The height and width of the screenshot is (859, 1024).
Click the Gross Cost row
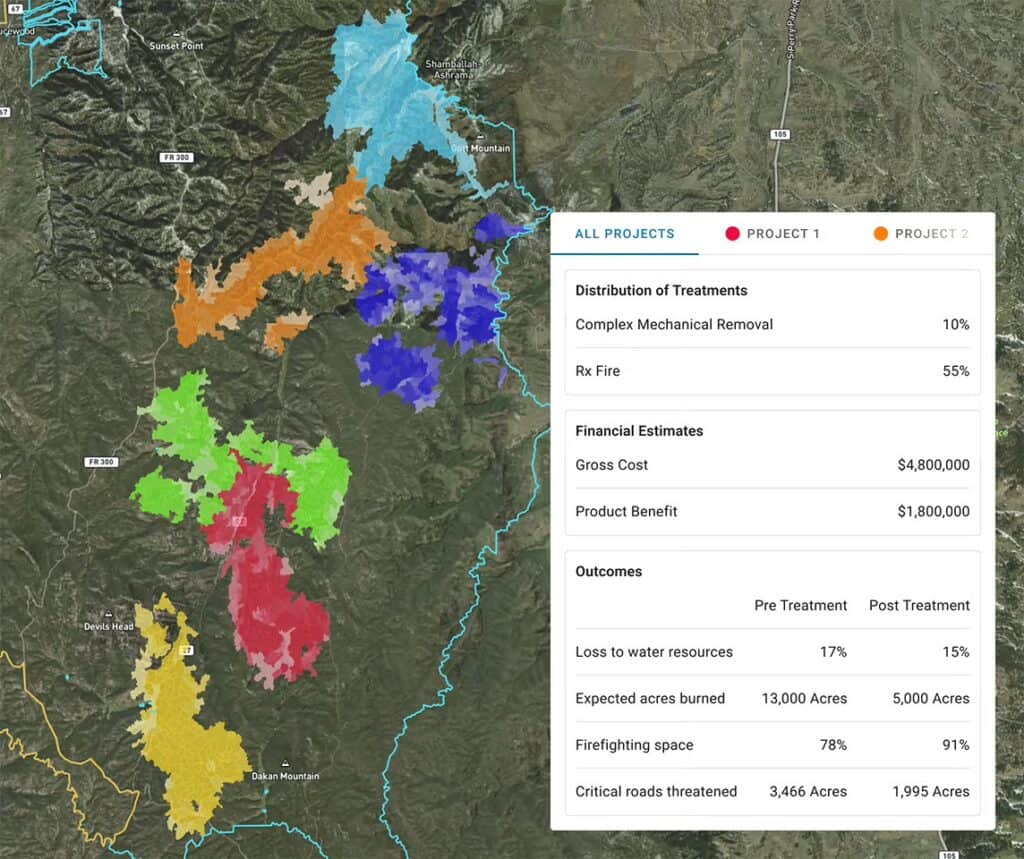pyautogui.click(x=773, y=465)
